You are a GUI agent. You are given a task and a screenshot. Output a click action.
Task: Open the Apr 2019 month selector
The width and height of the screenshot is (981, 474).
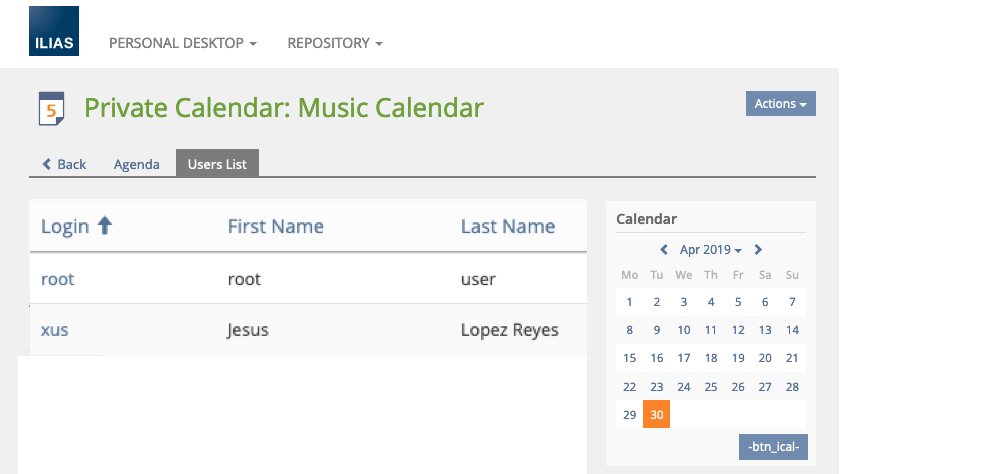[x=710, y=250]
